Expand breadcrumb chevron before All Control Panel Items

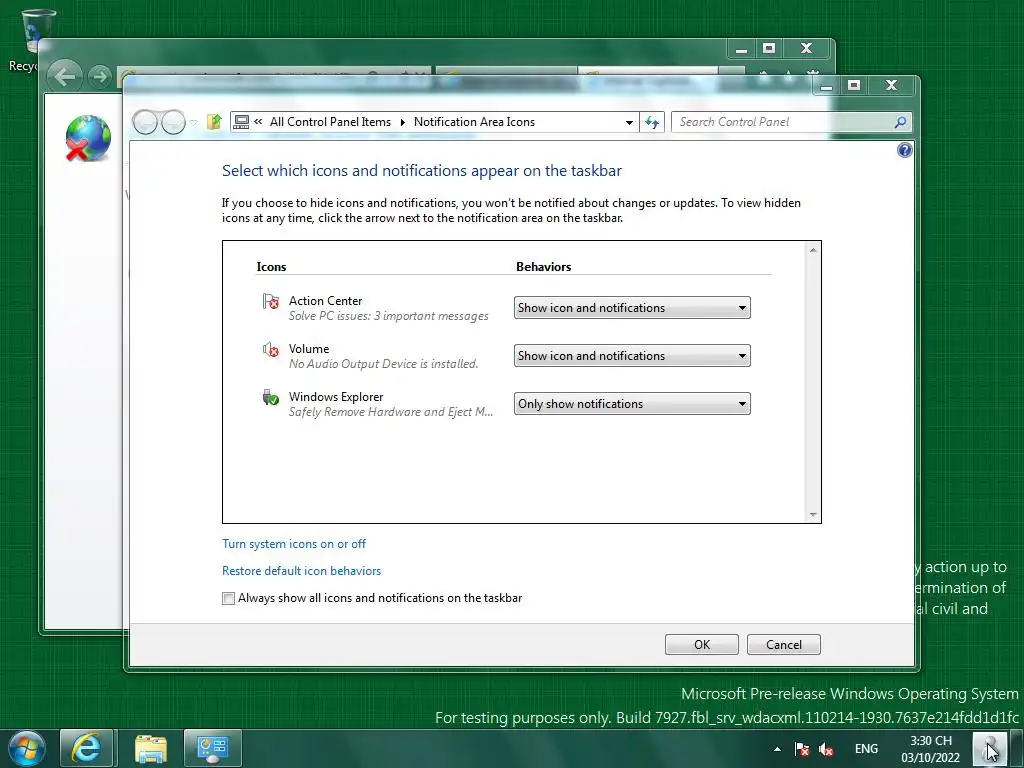tap(259, 121)
